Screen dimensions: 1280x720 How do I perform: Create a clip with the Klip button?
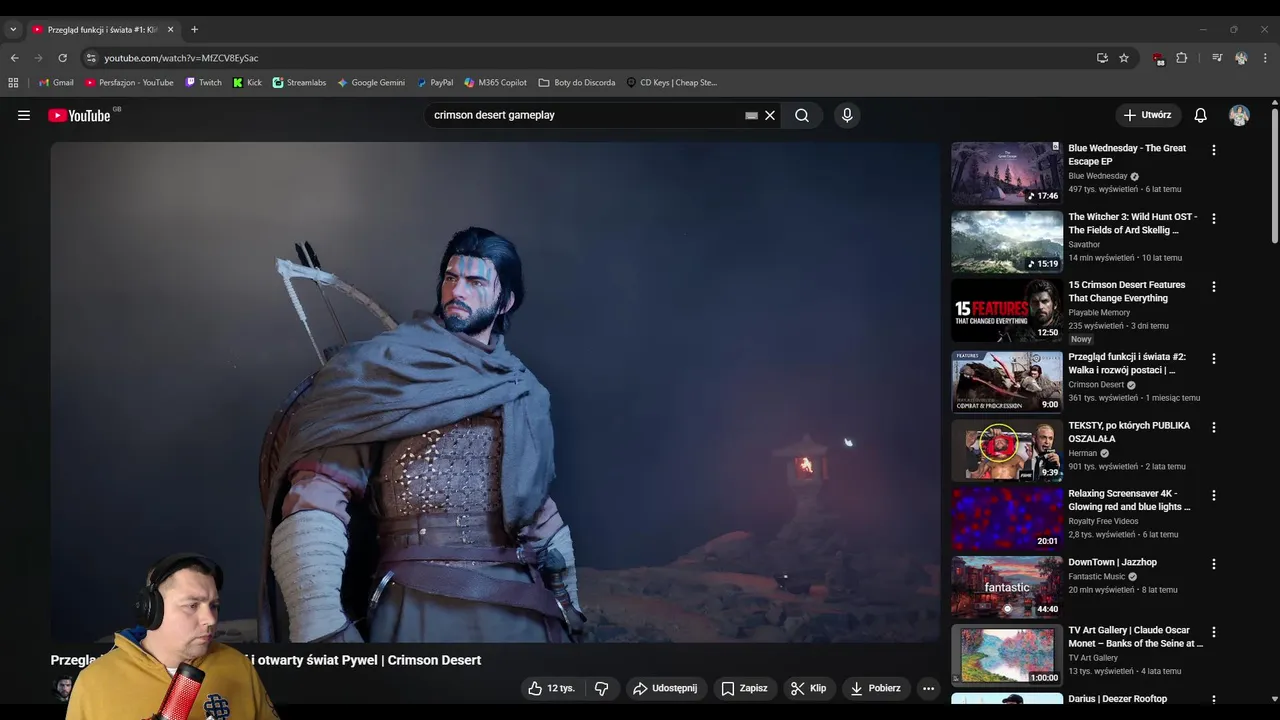[x=808, y=688]
